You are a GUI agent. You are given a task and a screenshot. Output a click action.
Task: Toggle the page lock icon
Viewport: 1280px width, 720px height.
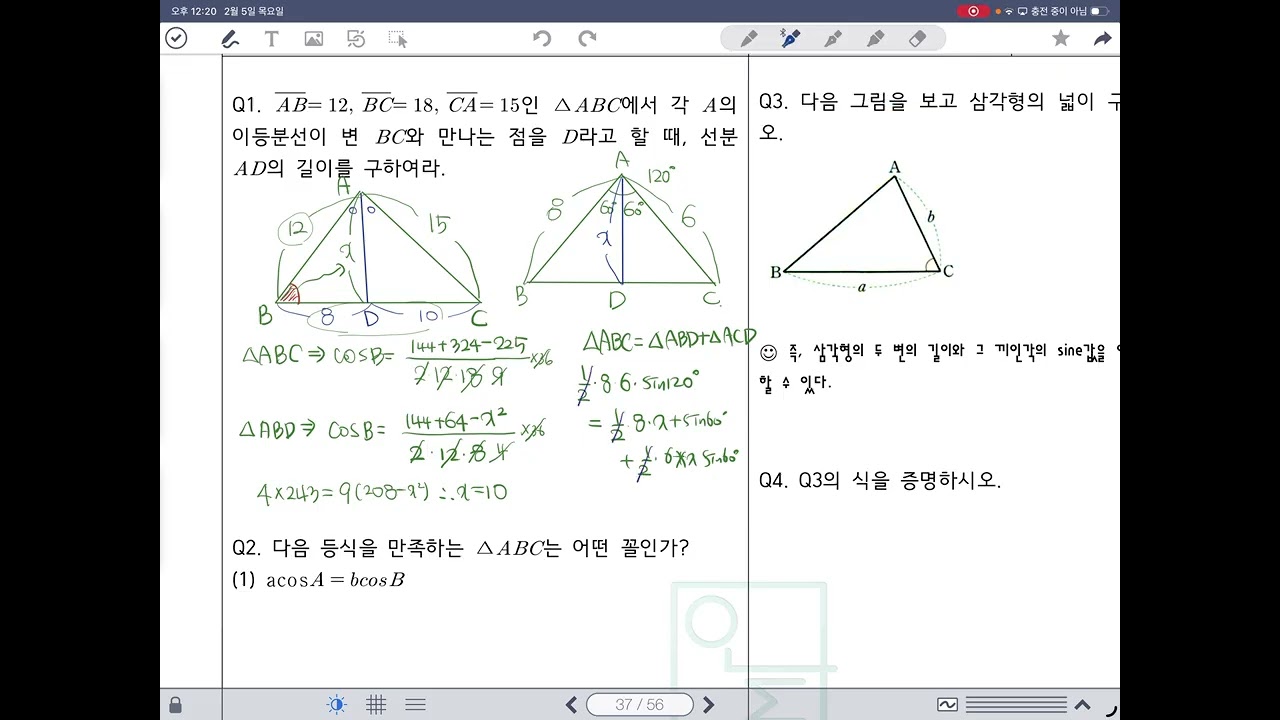(x=176, y=705)
